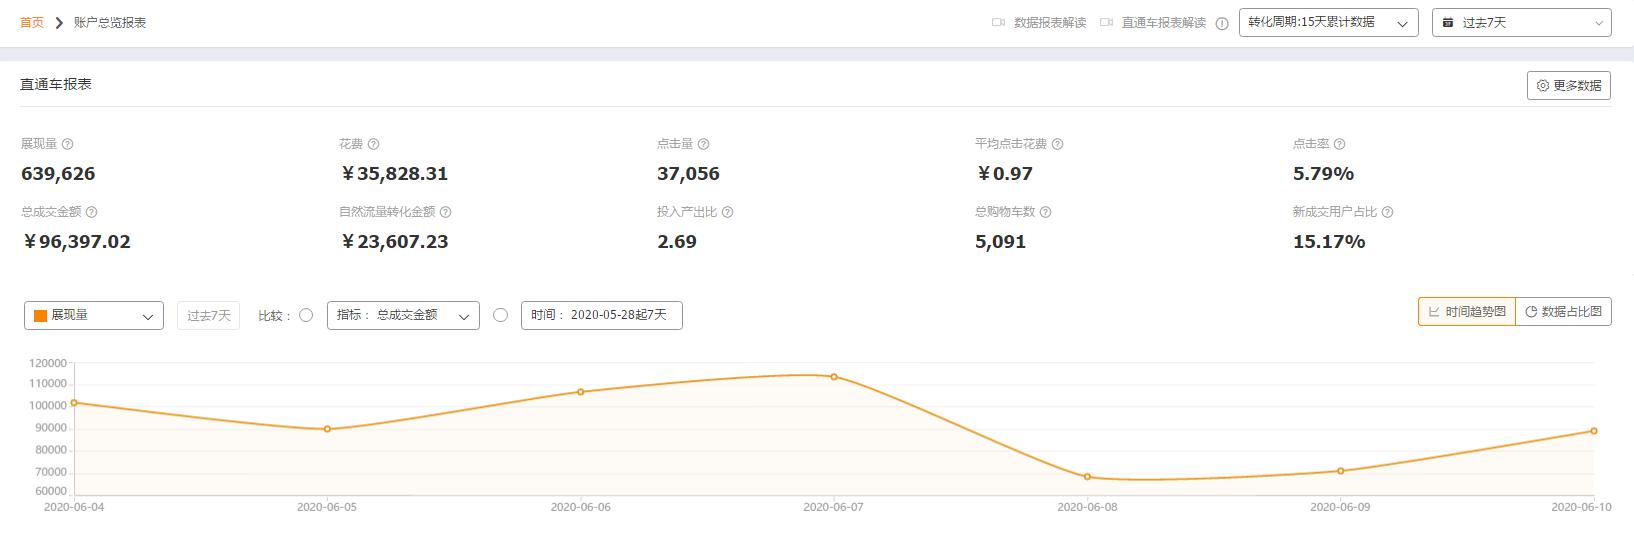Click the 过去7天 button beside metric dropdown

208,315
